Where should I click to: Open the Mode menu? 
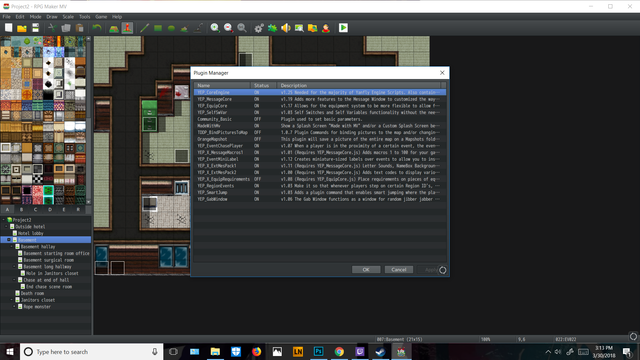click(x=36, y=17)
